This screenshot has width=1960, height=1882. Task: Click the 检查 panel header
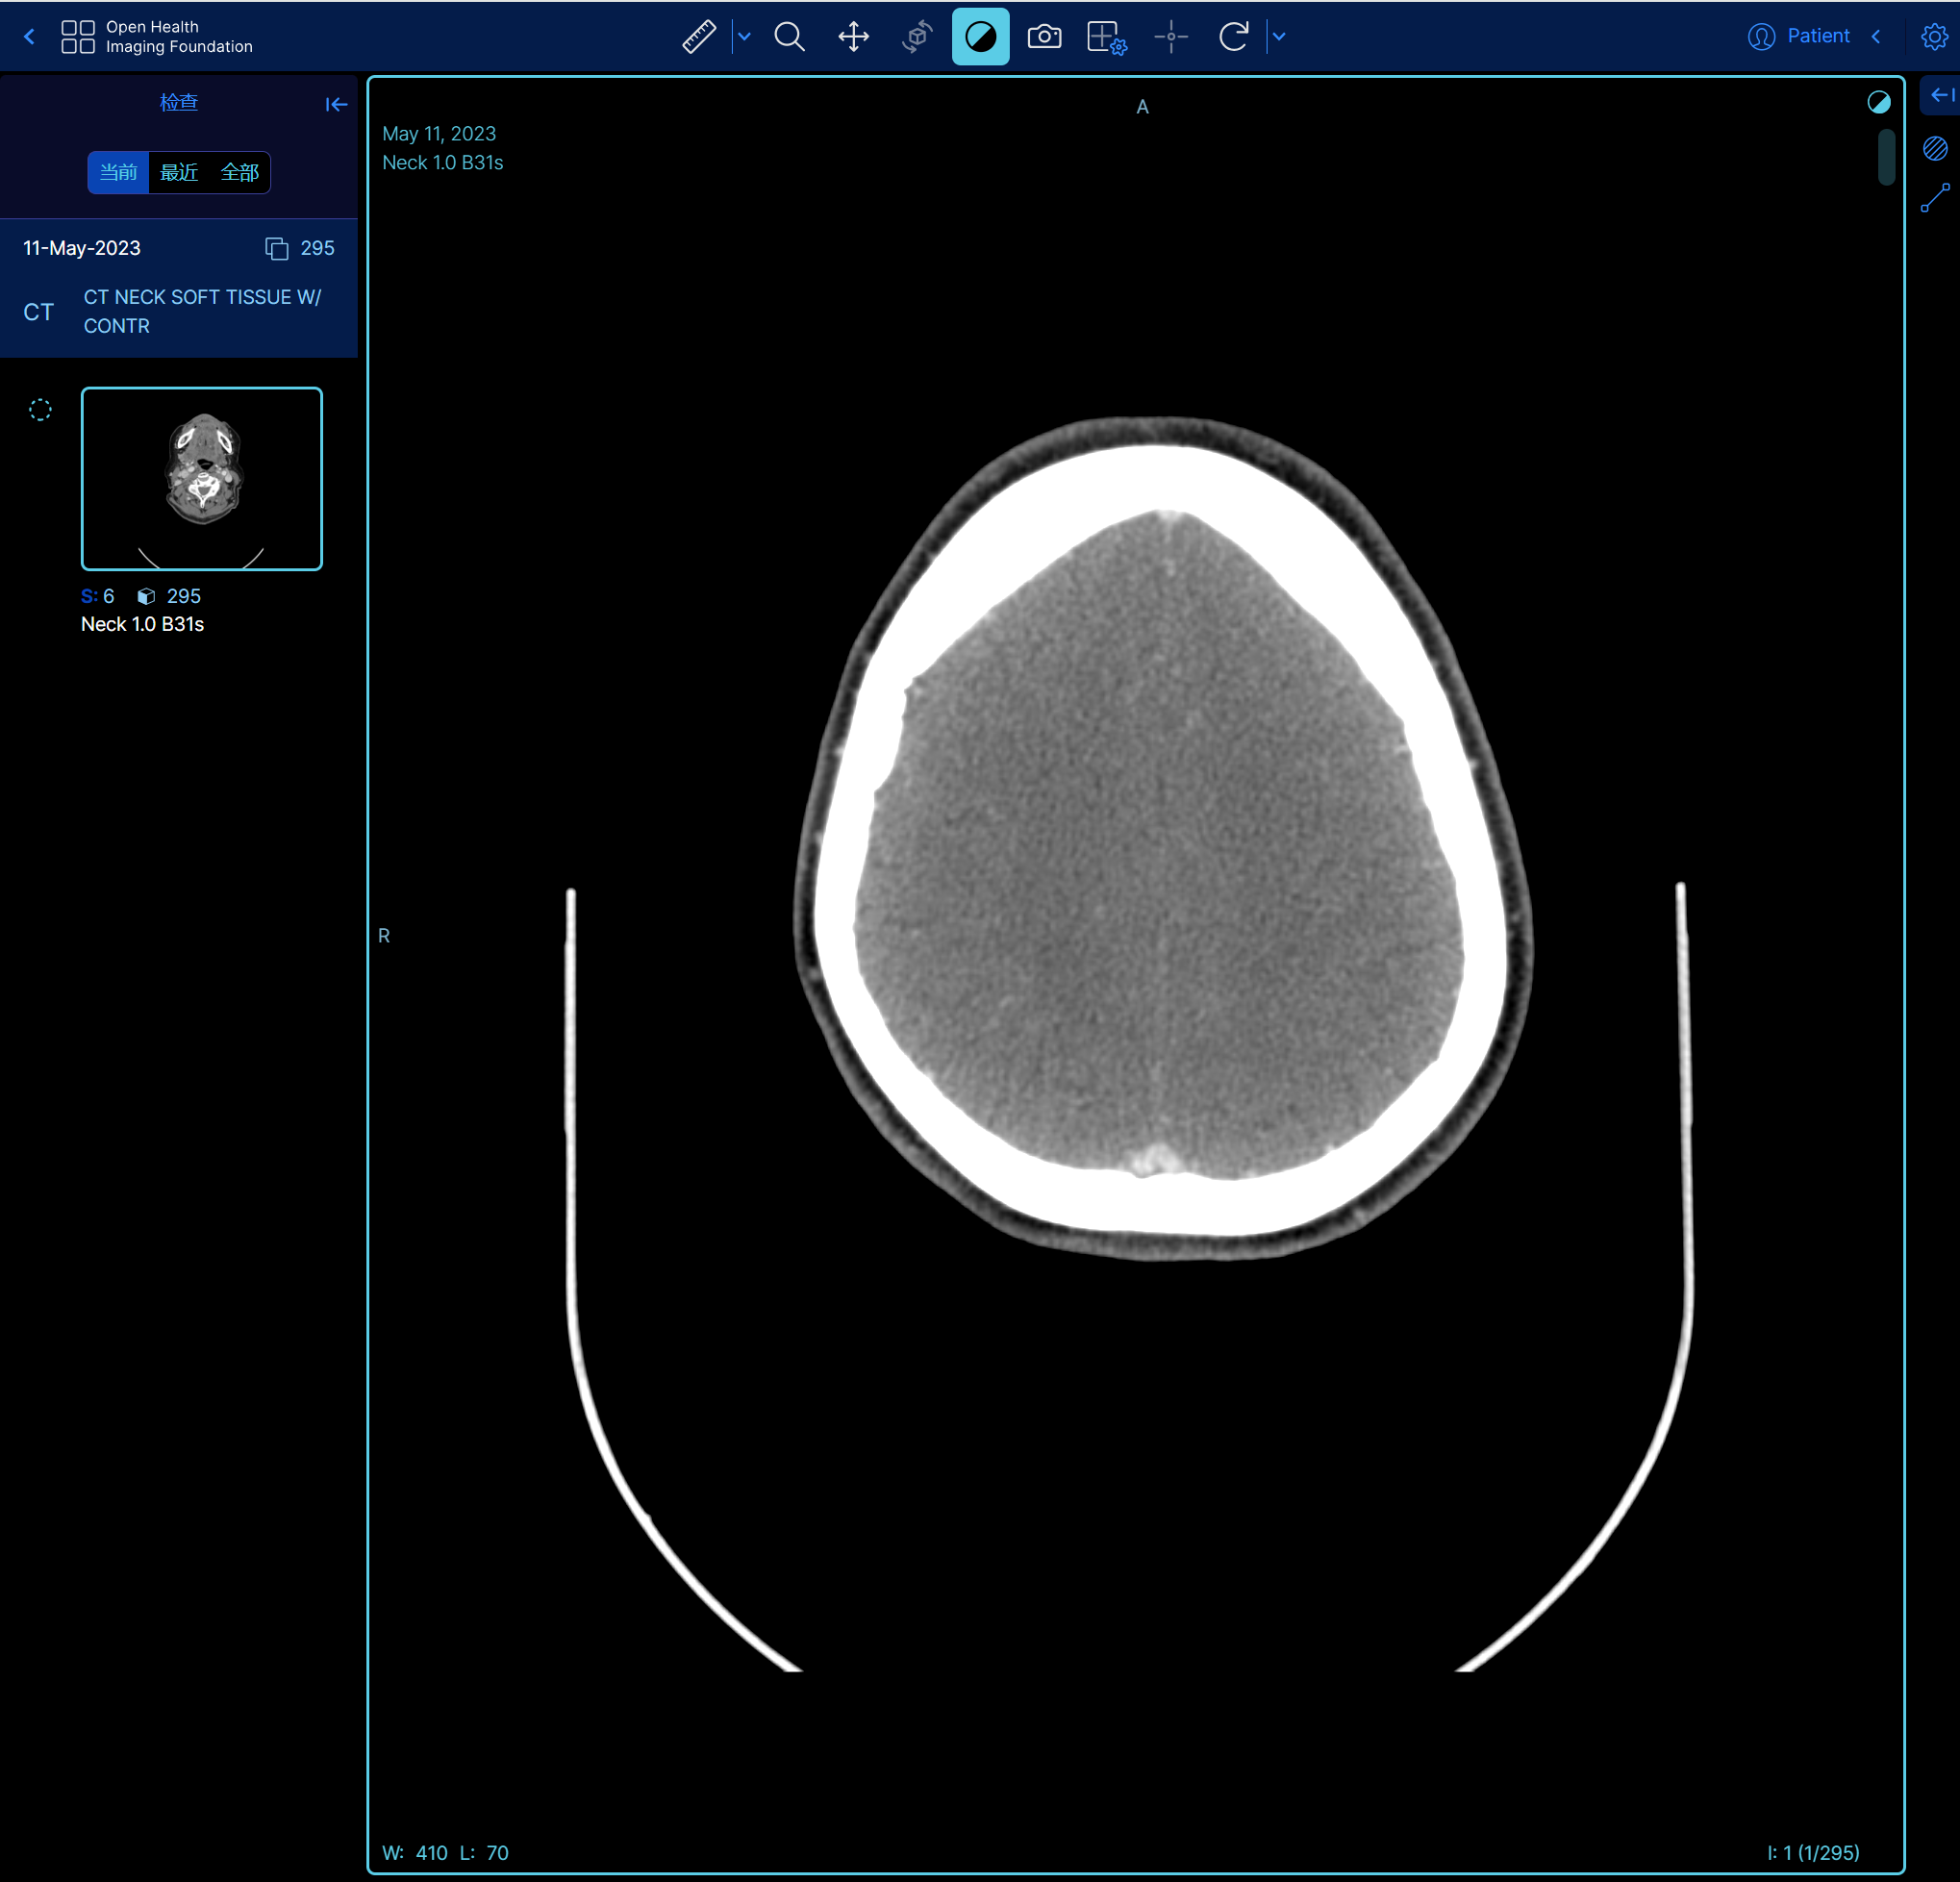pyautogui.click(x=179, y=102)
